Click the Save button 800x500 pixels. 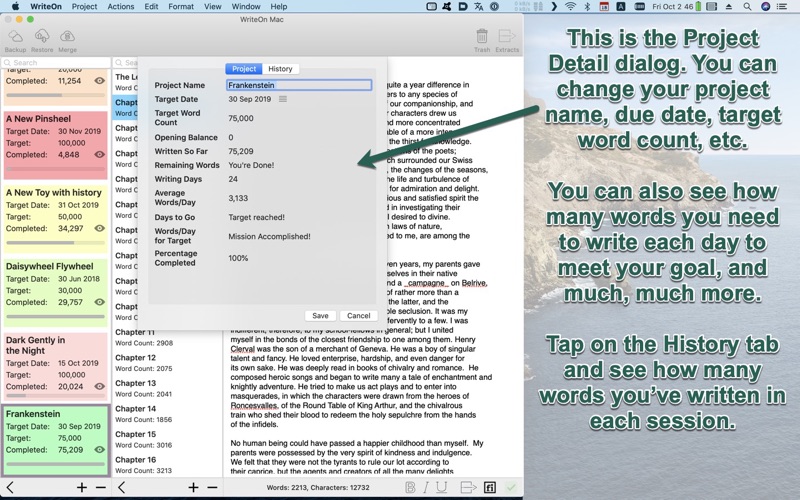[x=320, y=315]
